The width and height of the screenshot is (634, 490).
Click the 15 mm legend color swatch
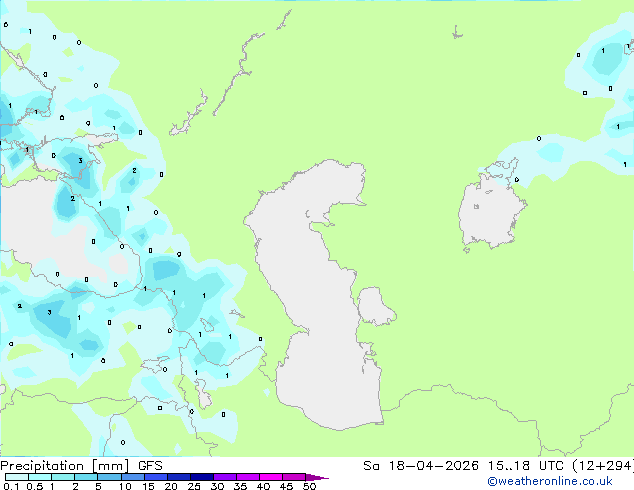pos(155,477)
